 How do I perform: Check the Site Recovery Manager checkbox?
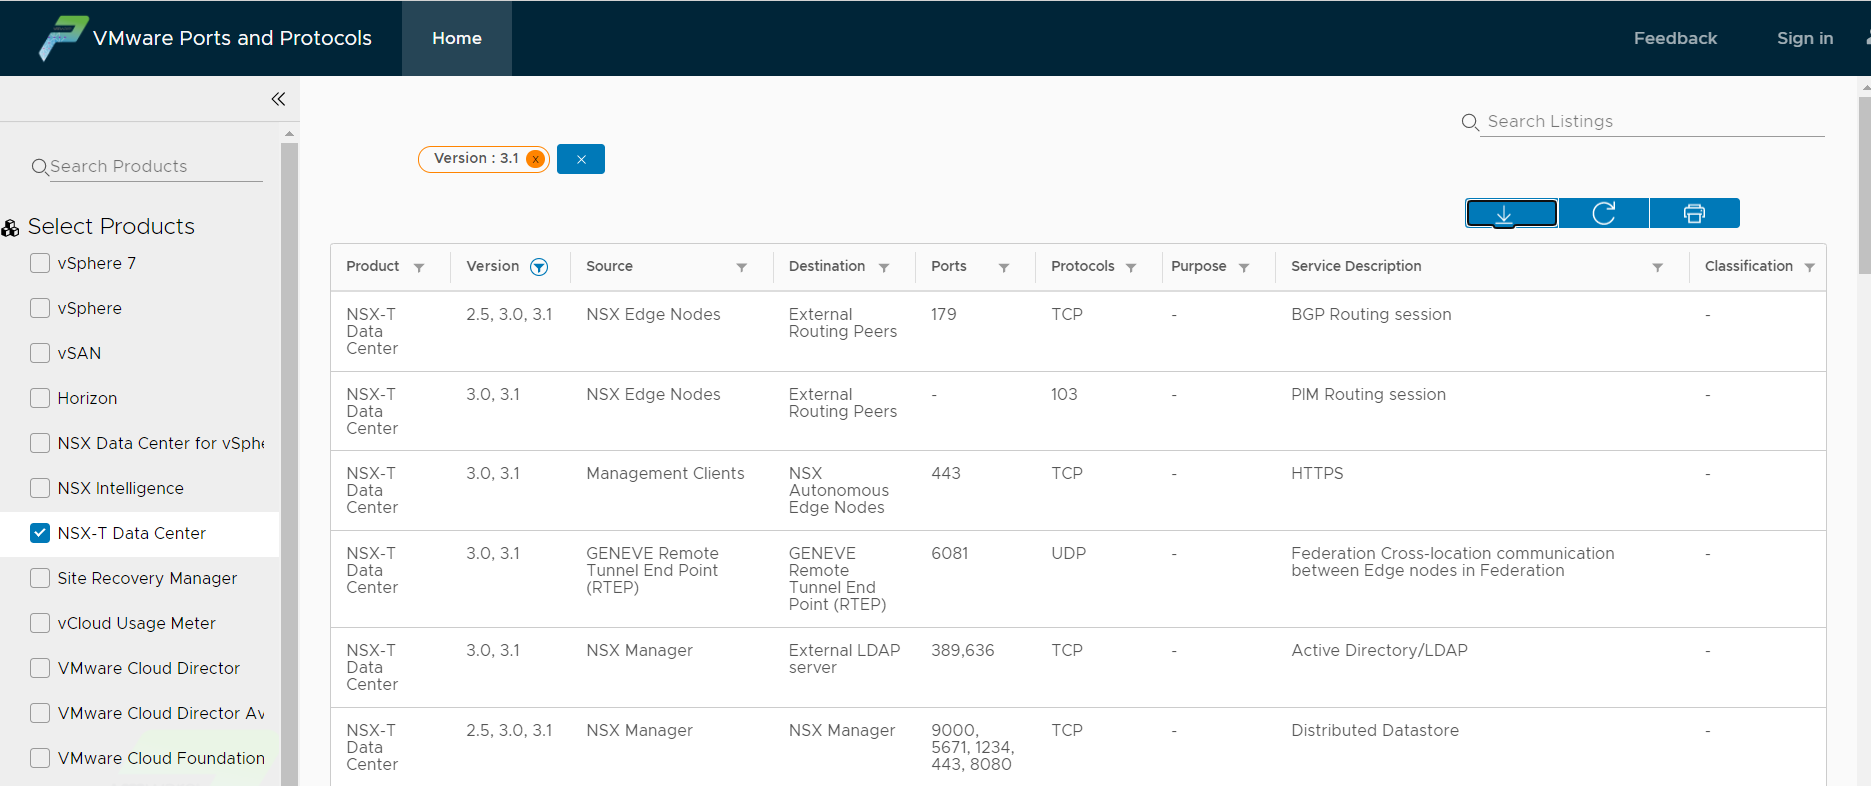(40, 578)
